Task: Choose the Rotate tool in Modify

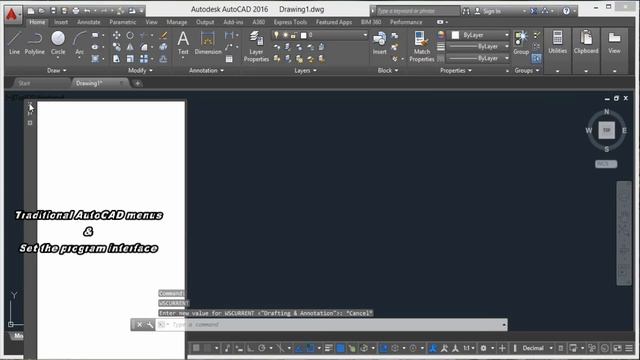Action: (130, 36)
